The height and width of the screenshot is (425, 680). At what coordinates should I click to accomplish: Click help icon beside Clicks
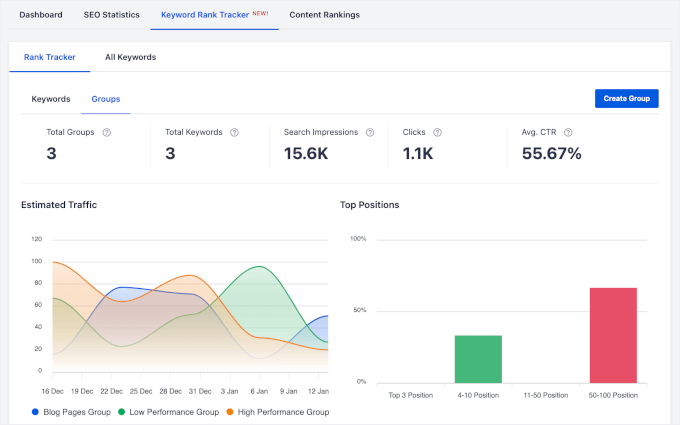coord(438,132)
